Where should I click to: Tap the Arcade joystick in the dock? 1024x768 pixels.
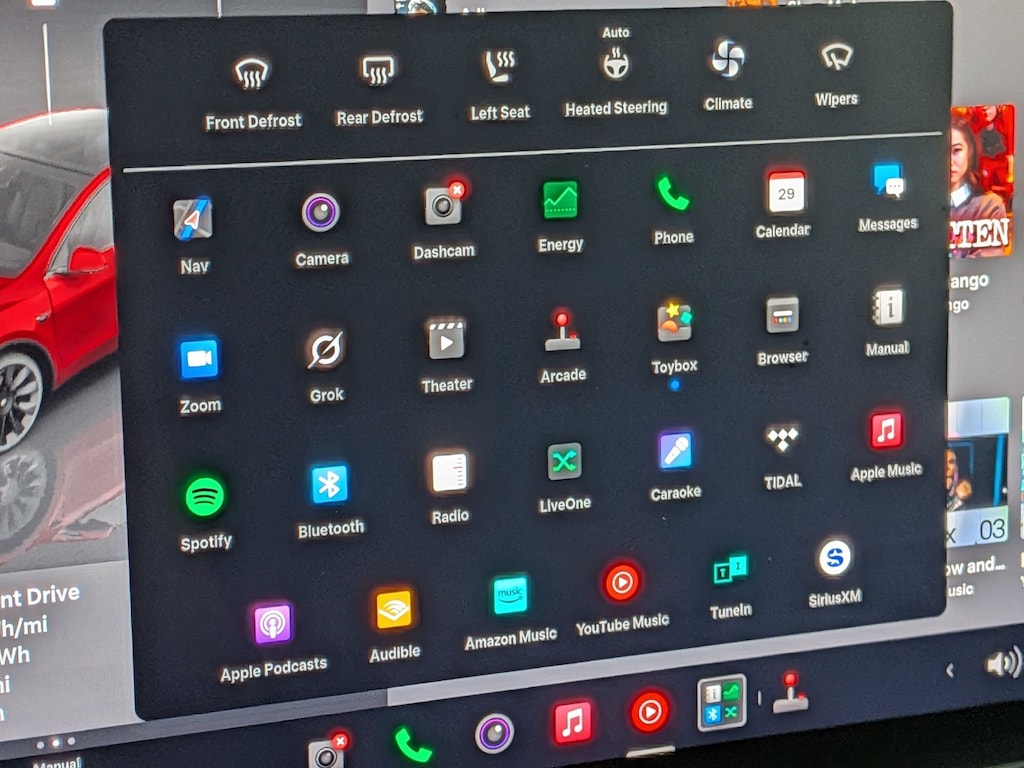pos(791,694)
